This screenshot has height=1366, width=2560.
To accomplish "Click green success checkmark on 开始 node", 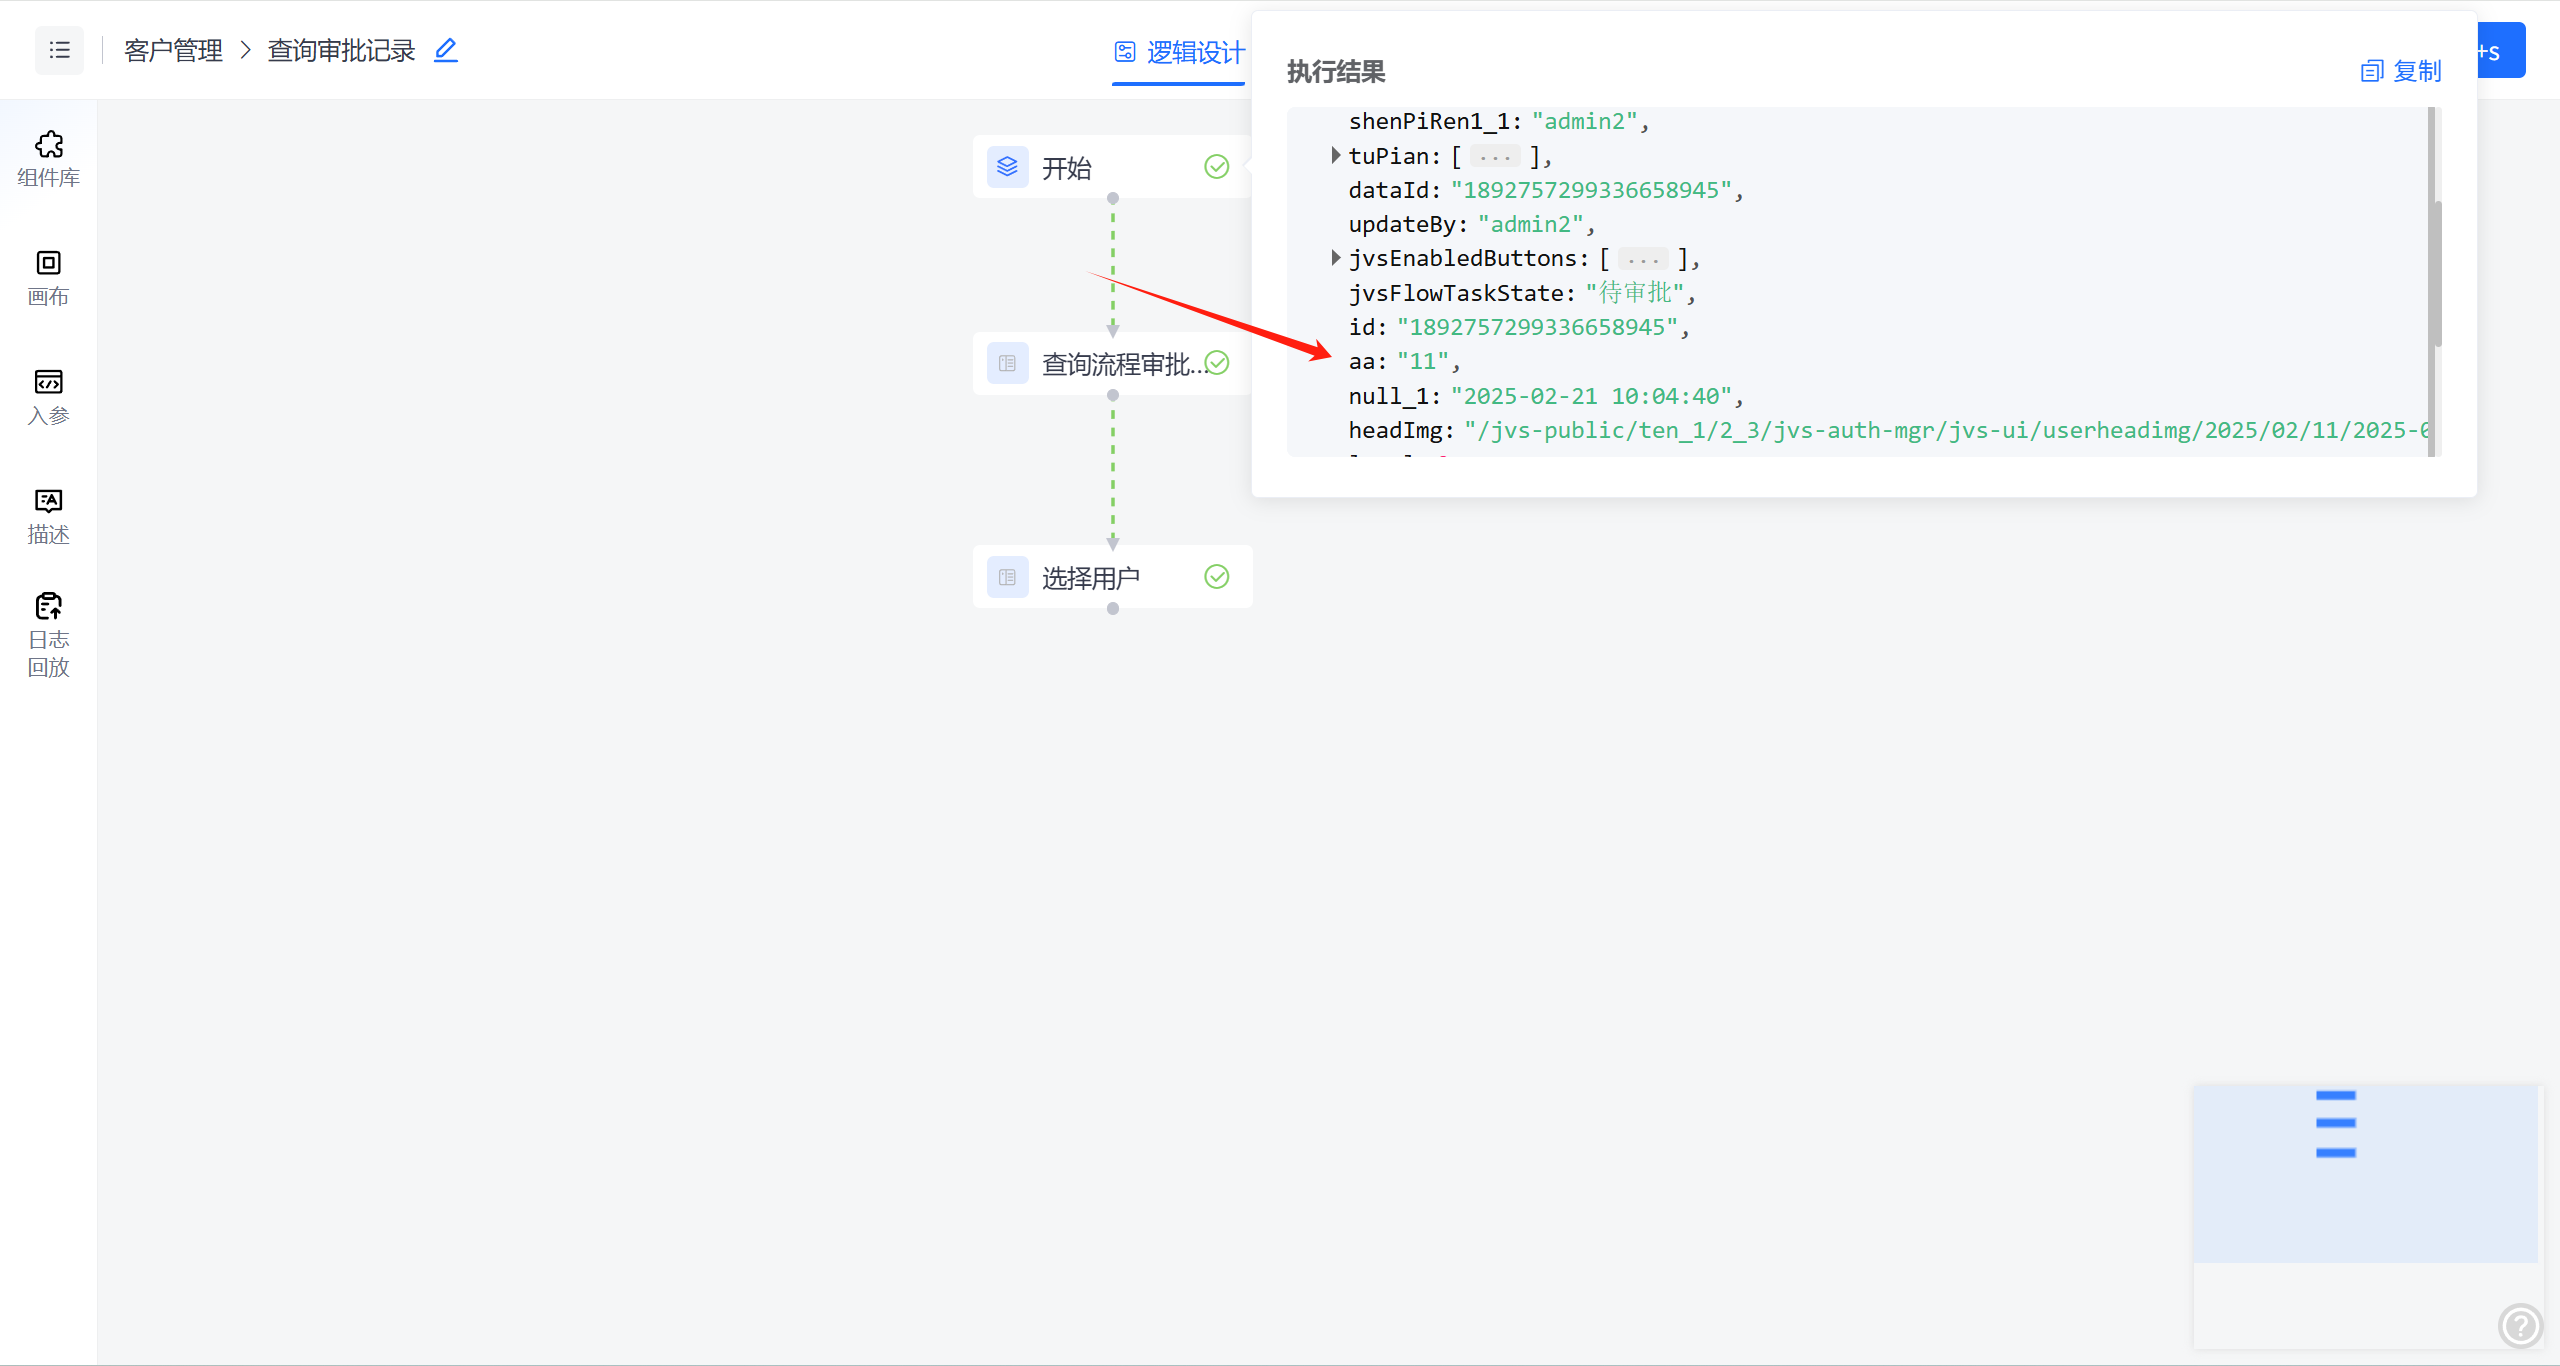I will 1216,167.
